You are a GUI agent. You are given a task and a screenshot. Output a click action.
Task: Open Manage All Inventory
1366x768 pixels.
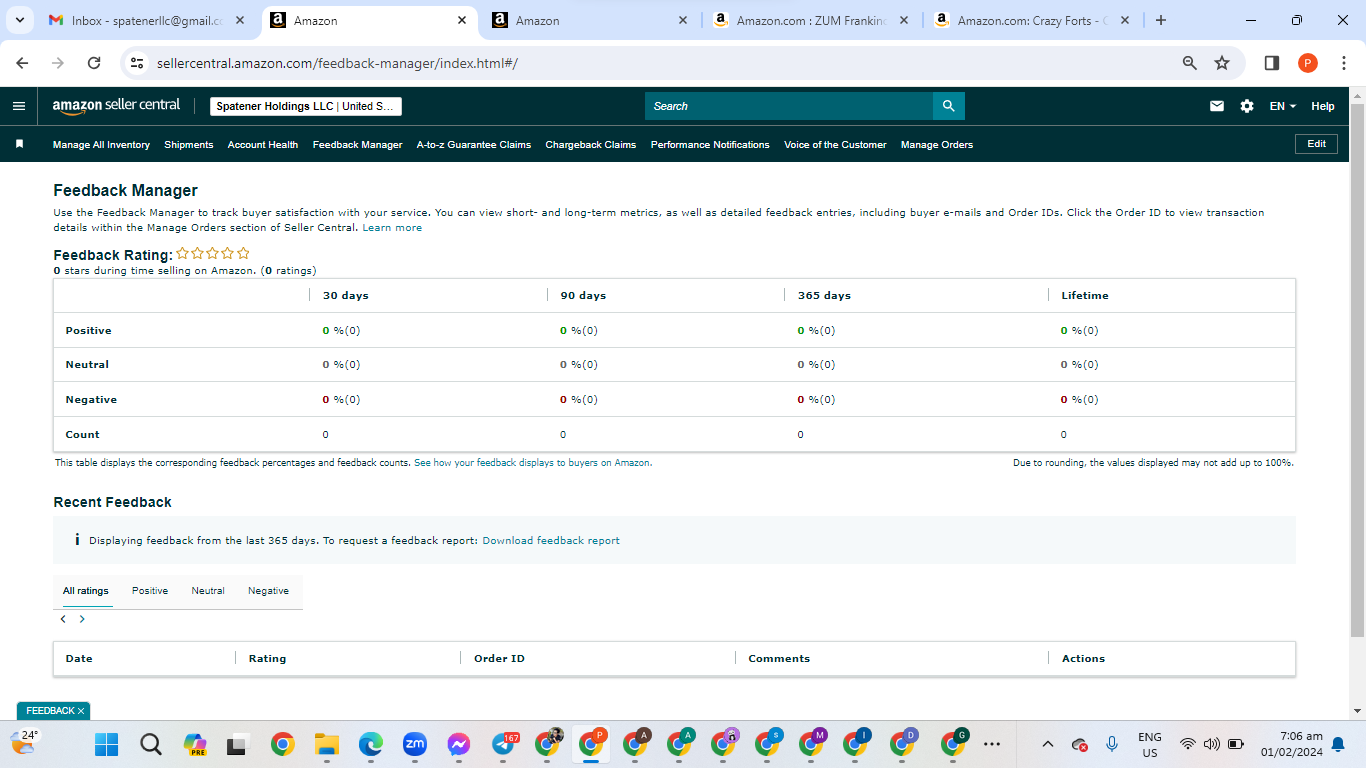[x=101, y=145]
